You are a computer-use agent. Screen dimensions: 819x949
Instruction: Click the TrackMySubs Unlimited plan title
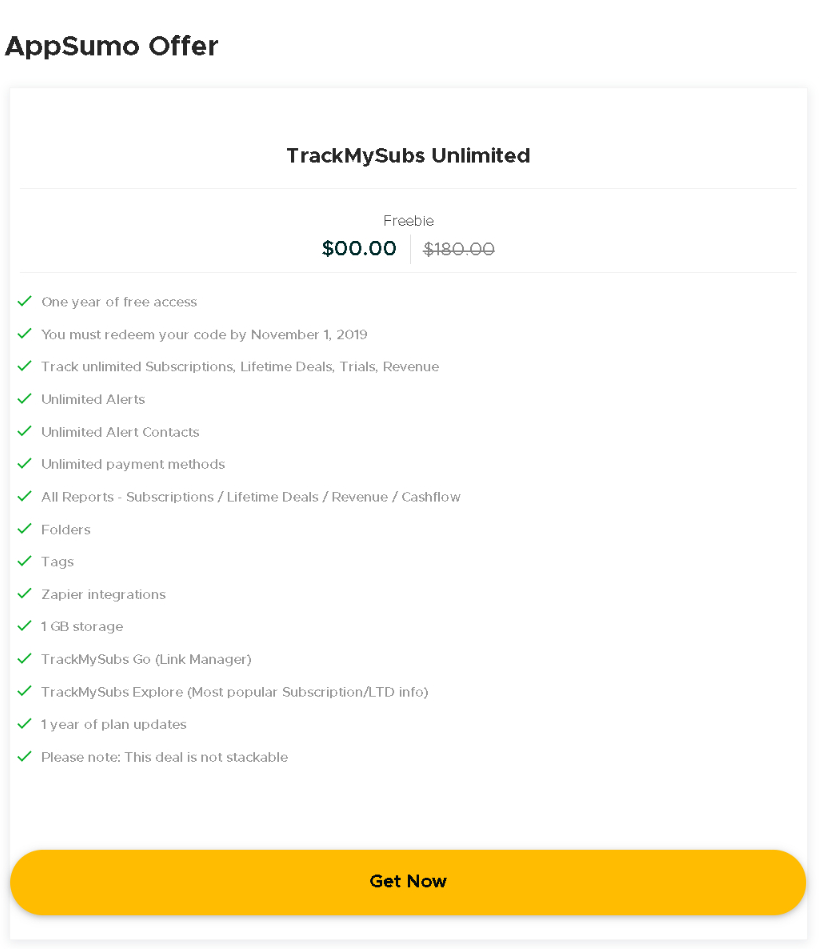tap(408, 156)
